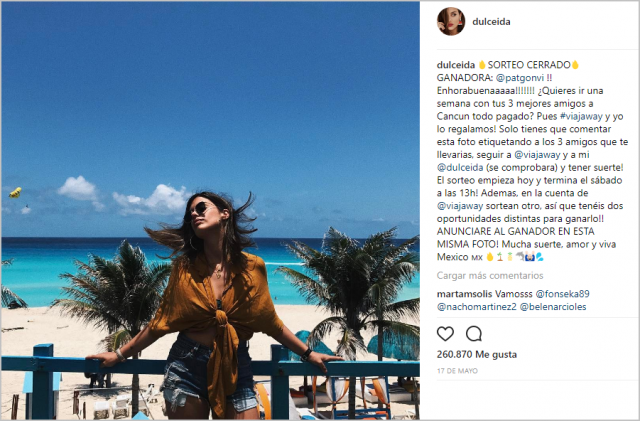The height and width of the screenshot is (421, 640).
Task: Open the @dulceida mention in caption
Action: [x=460, y=167]
